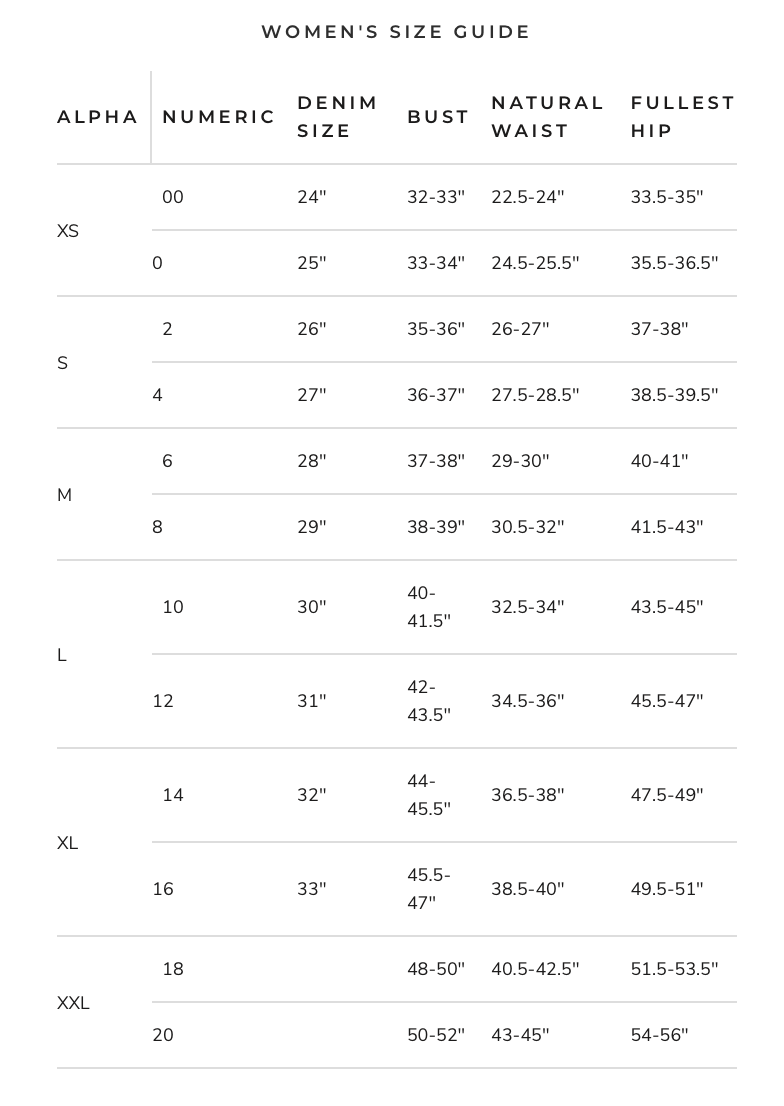The height and width of the screenshot is (1106, 784).
Task: Click the NATURAL WAIST column header
Action: [x=548, y=117]
